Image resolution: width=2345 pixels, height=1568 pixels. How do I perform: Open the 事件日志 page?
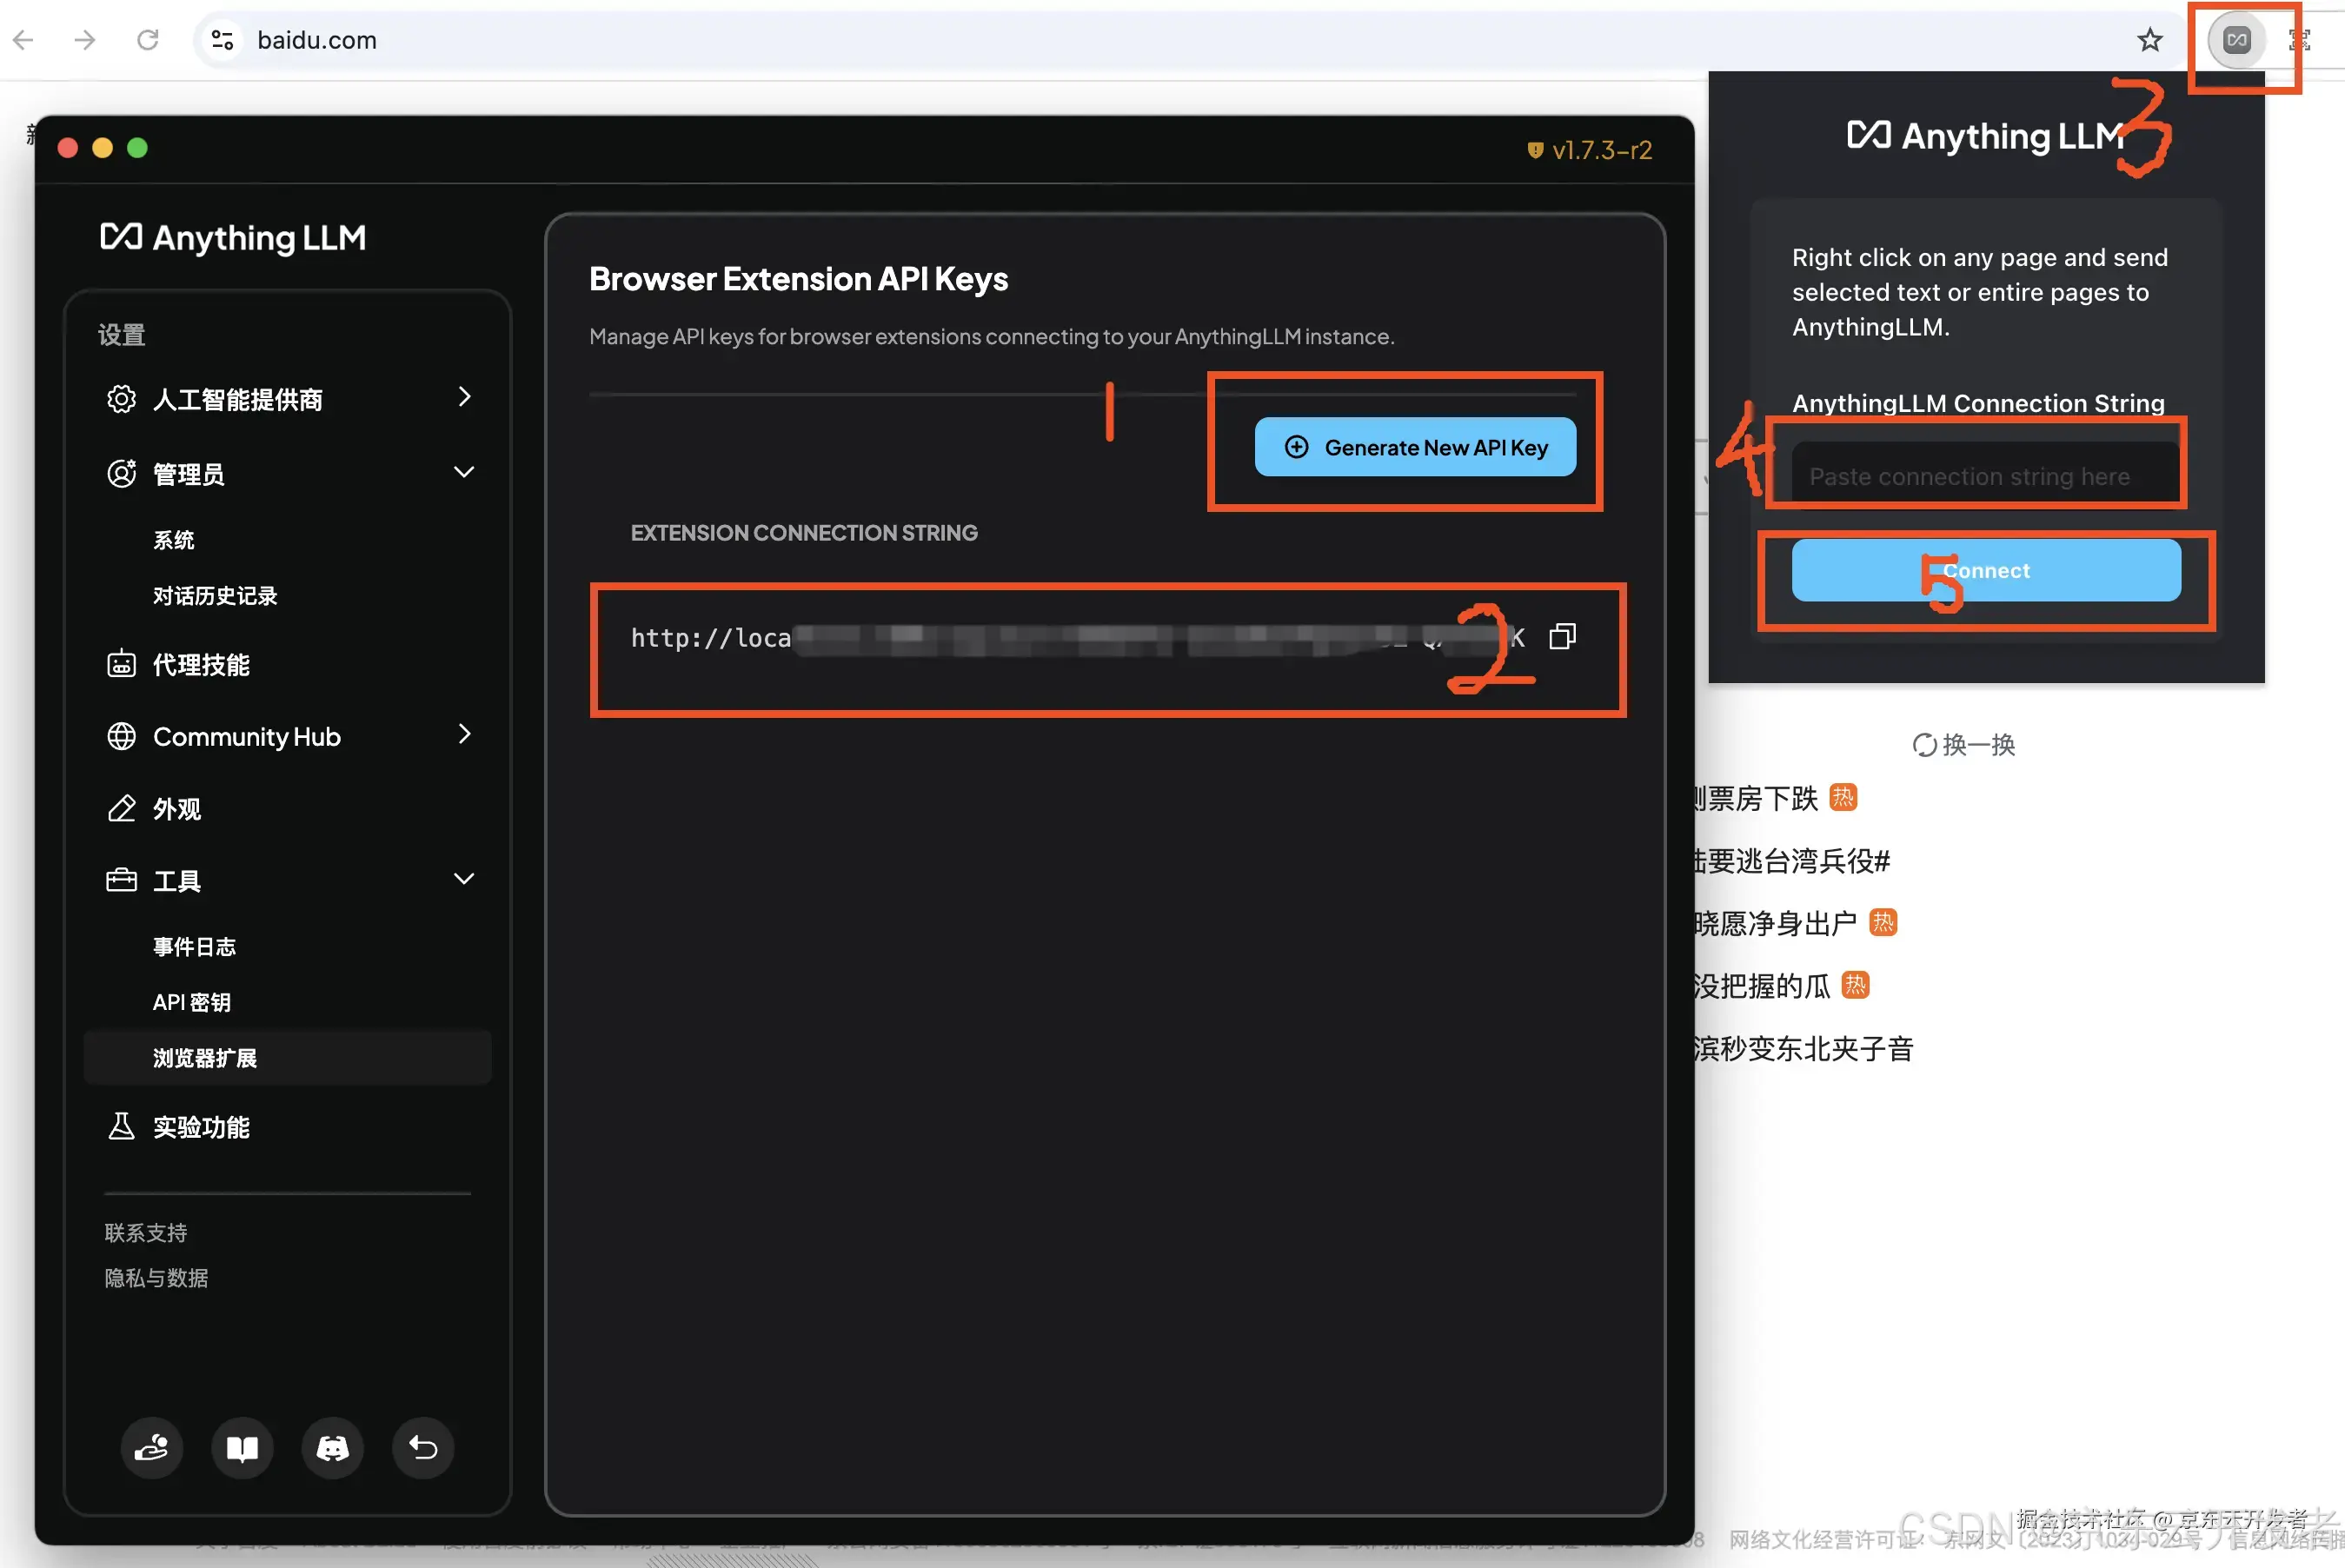coord(194,946)
